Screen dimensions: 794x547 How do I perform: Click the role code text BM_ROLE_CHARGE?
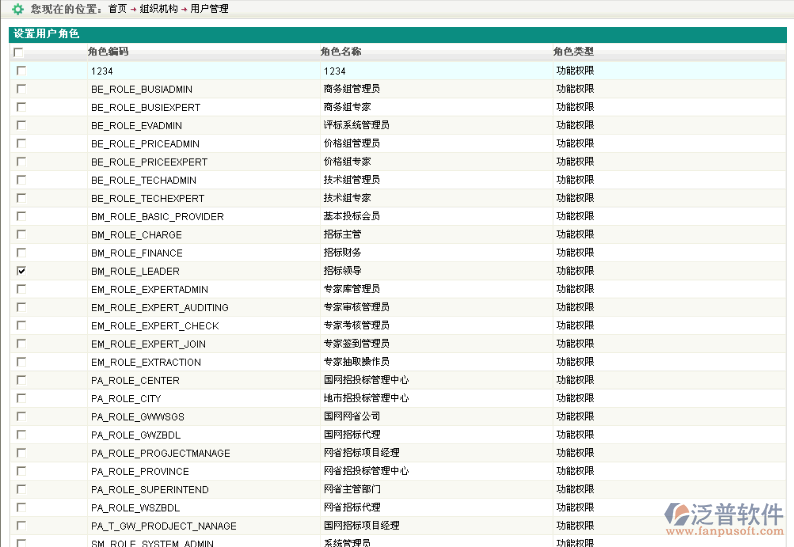point(136,235)
